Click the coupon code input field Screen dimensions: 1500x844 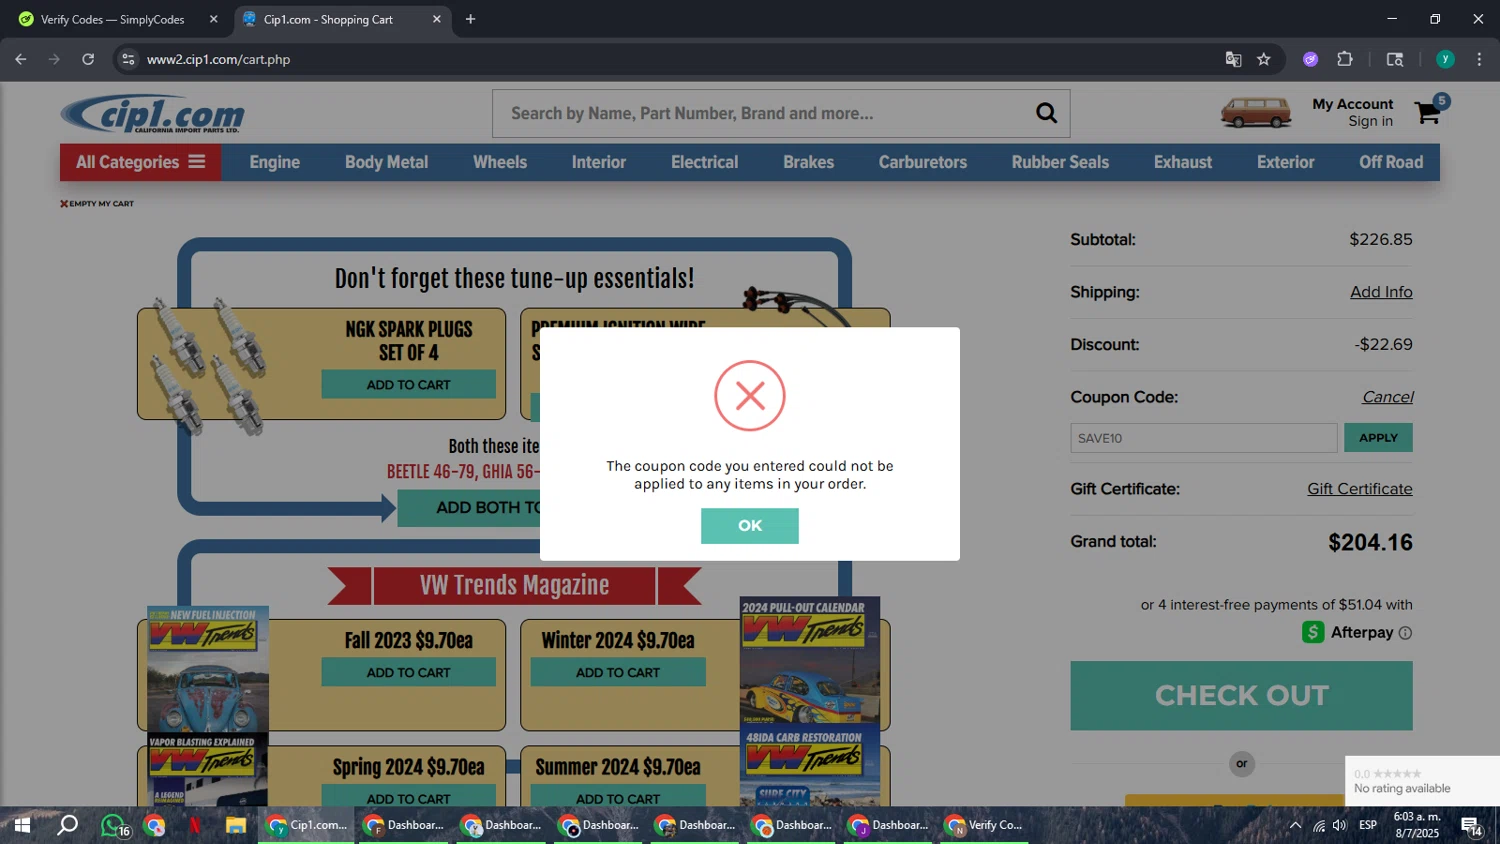[1203, 438]
